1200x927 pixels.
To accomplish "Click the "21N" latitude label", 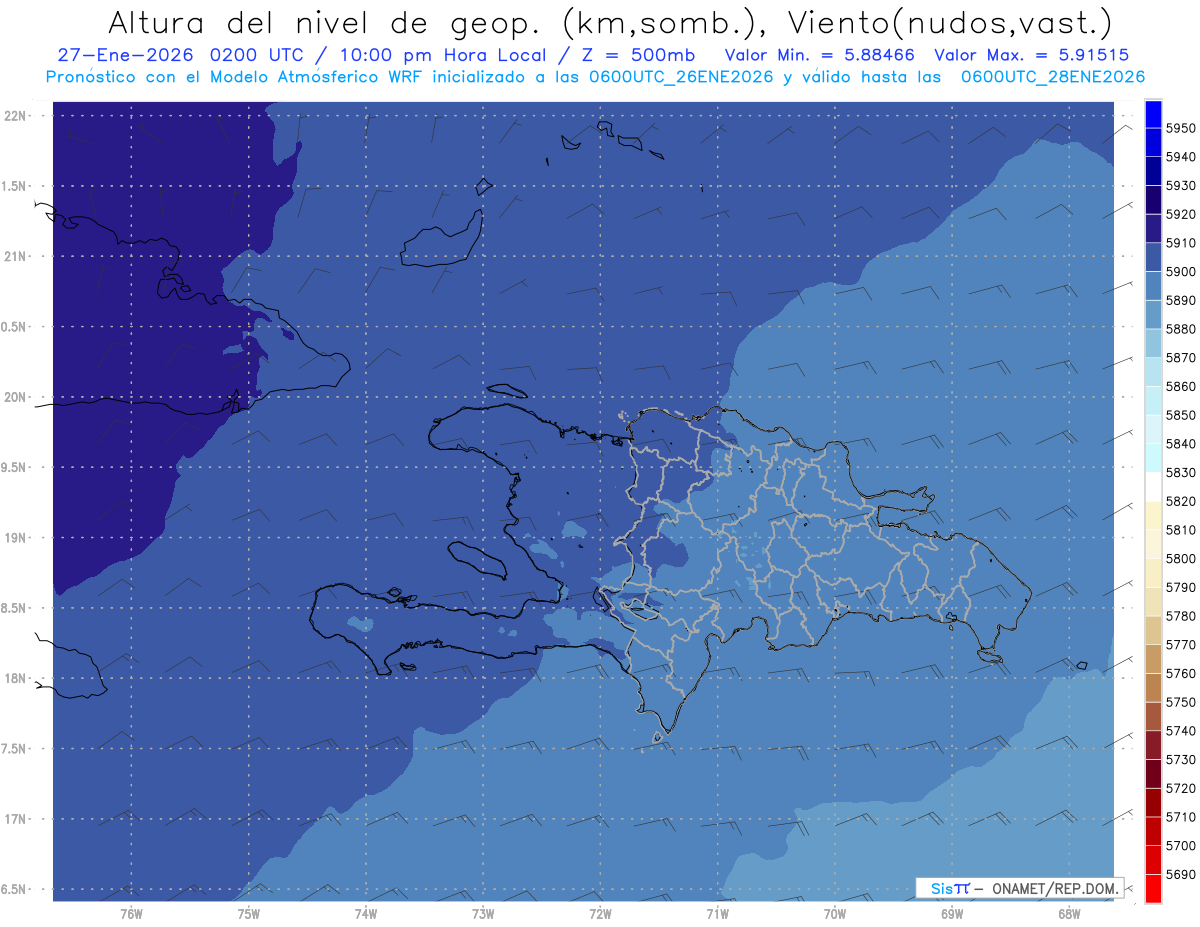I will [x=16, y=256].
